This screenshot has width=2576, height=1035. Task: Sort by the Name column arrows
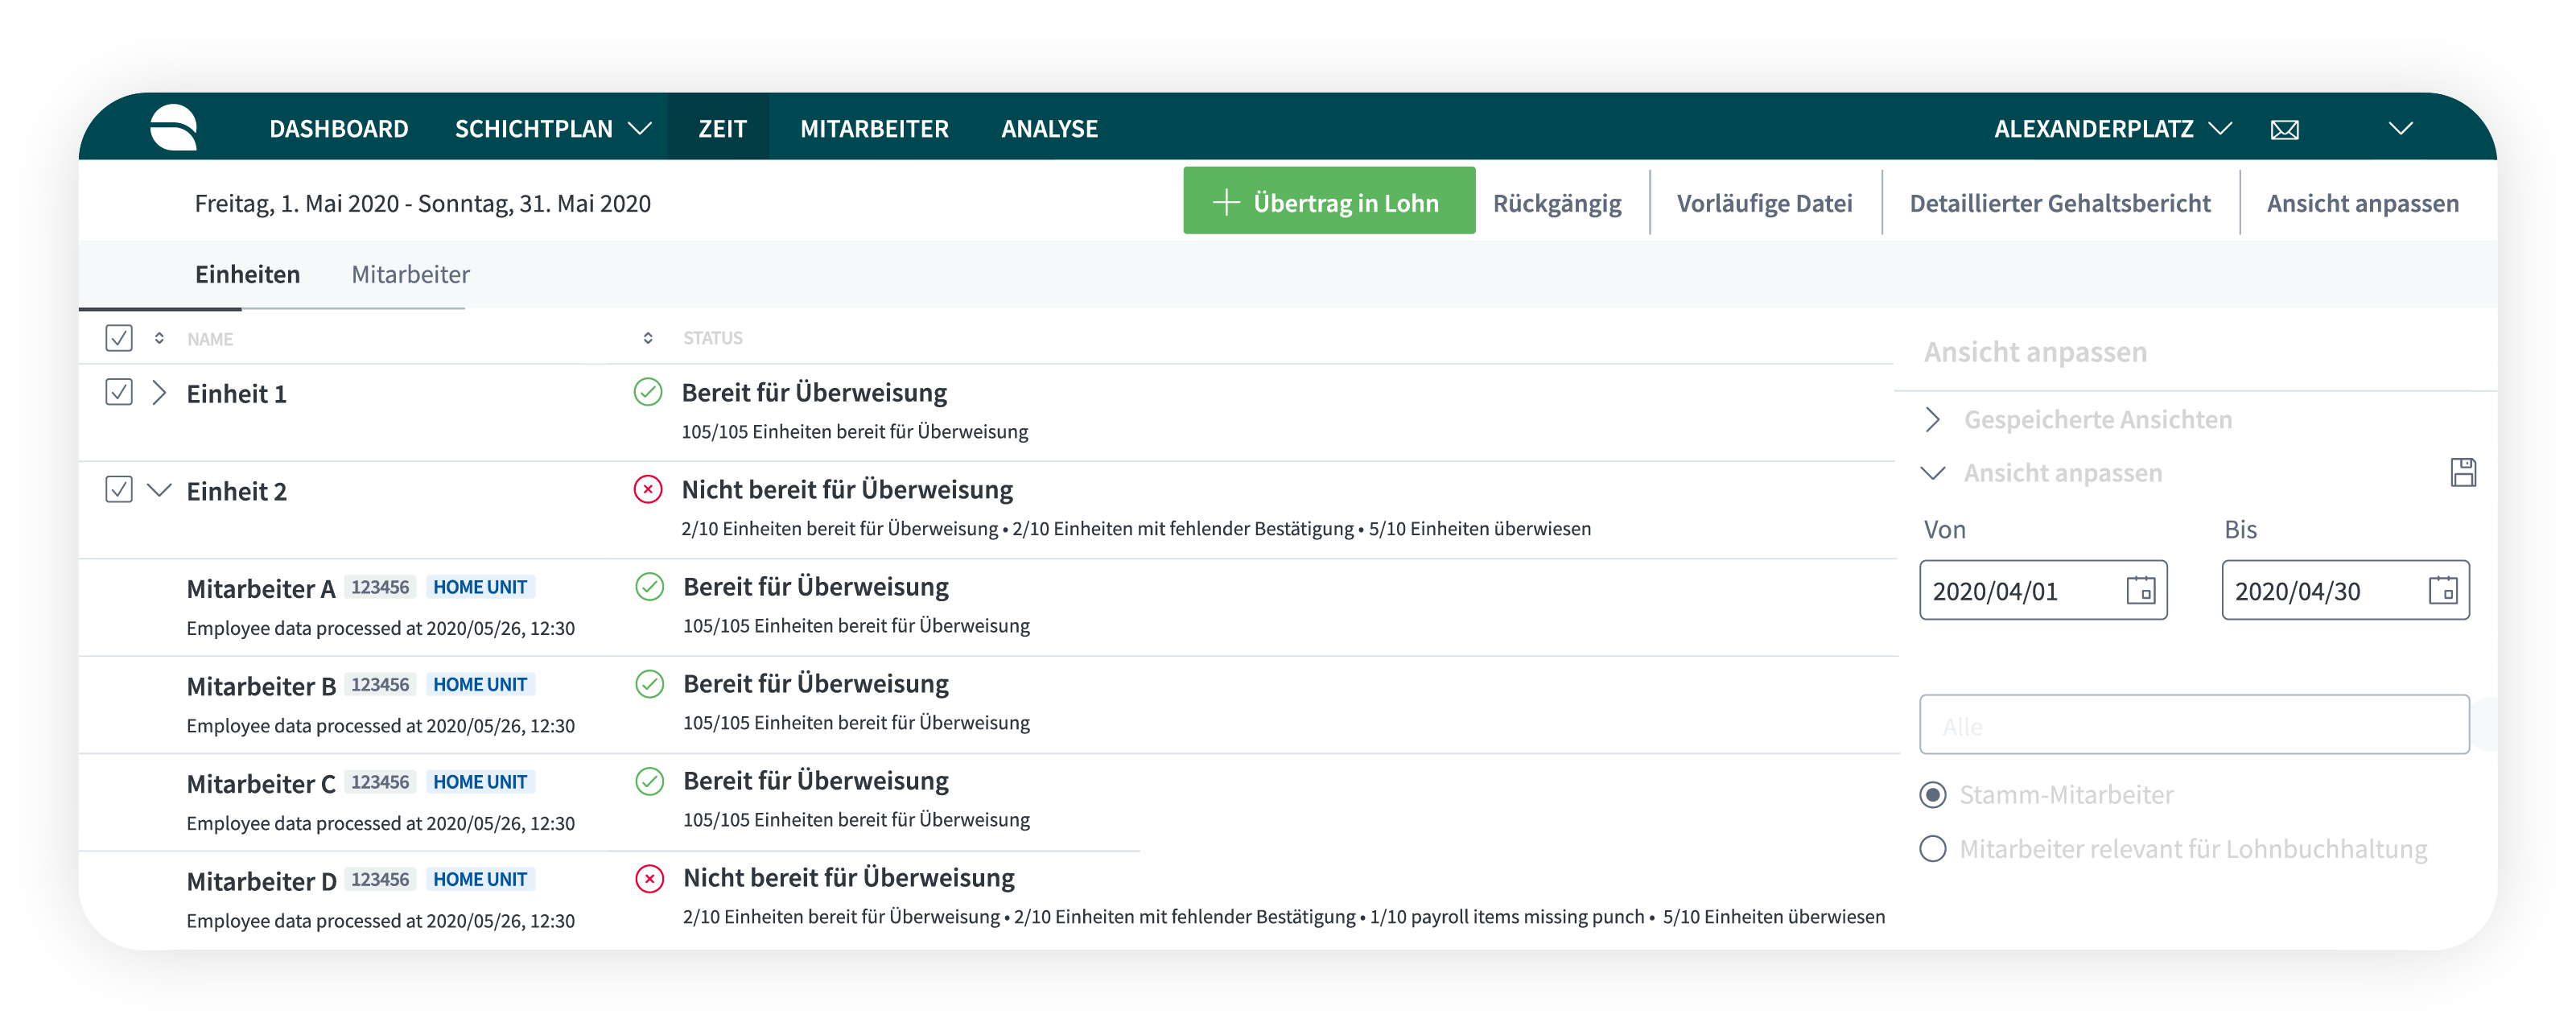[159, 338]
